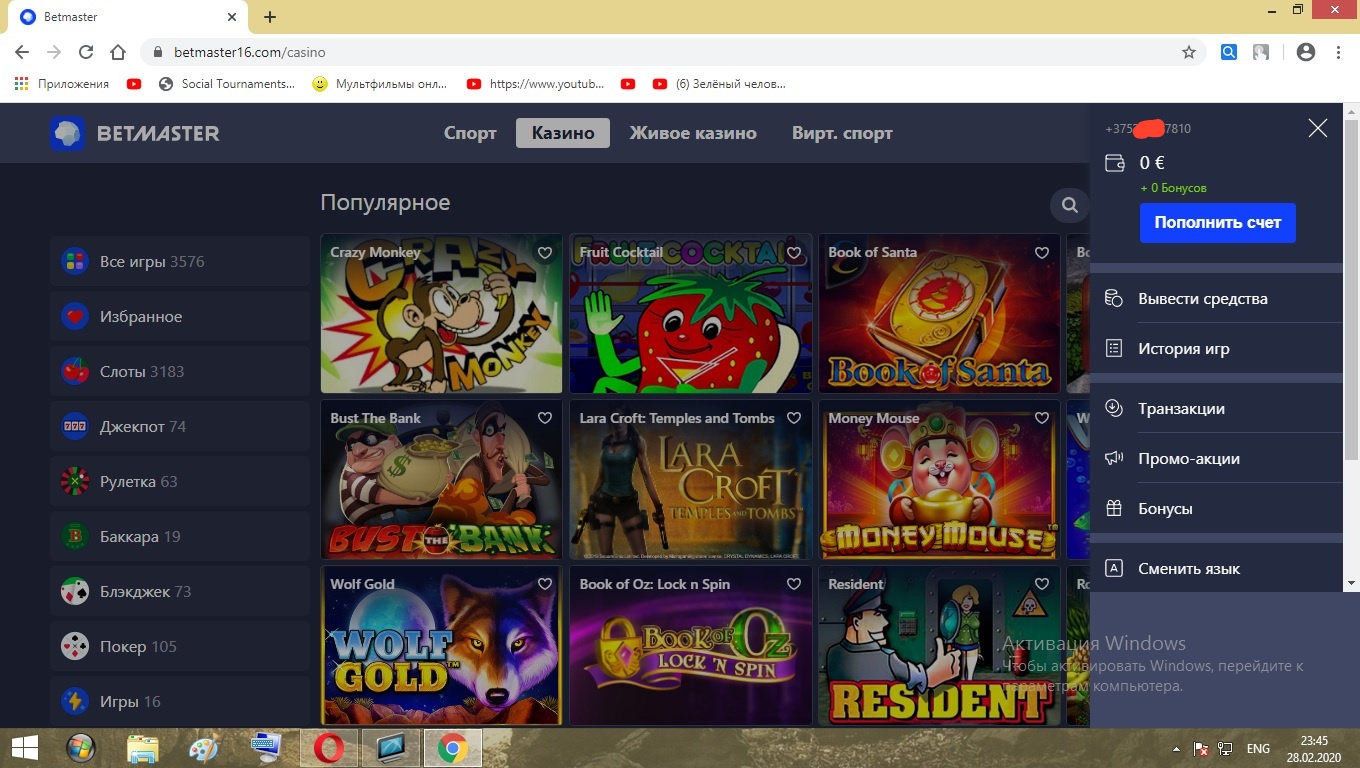The height and width of the screenshot is (768, 1360).
Task: Open Chrome profile avatar icon
Action: click(1305, 52)
